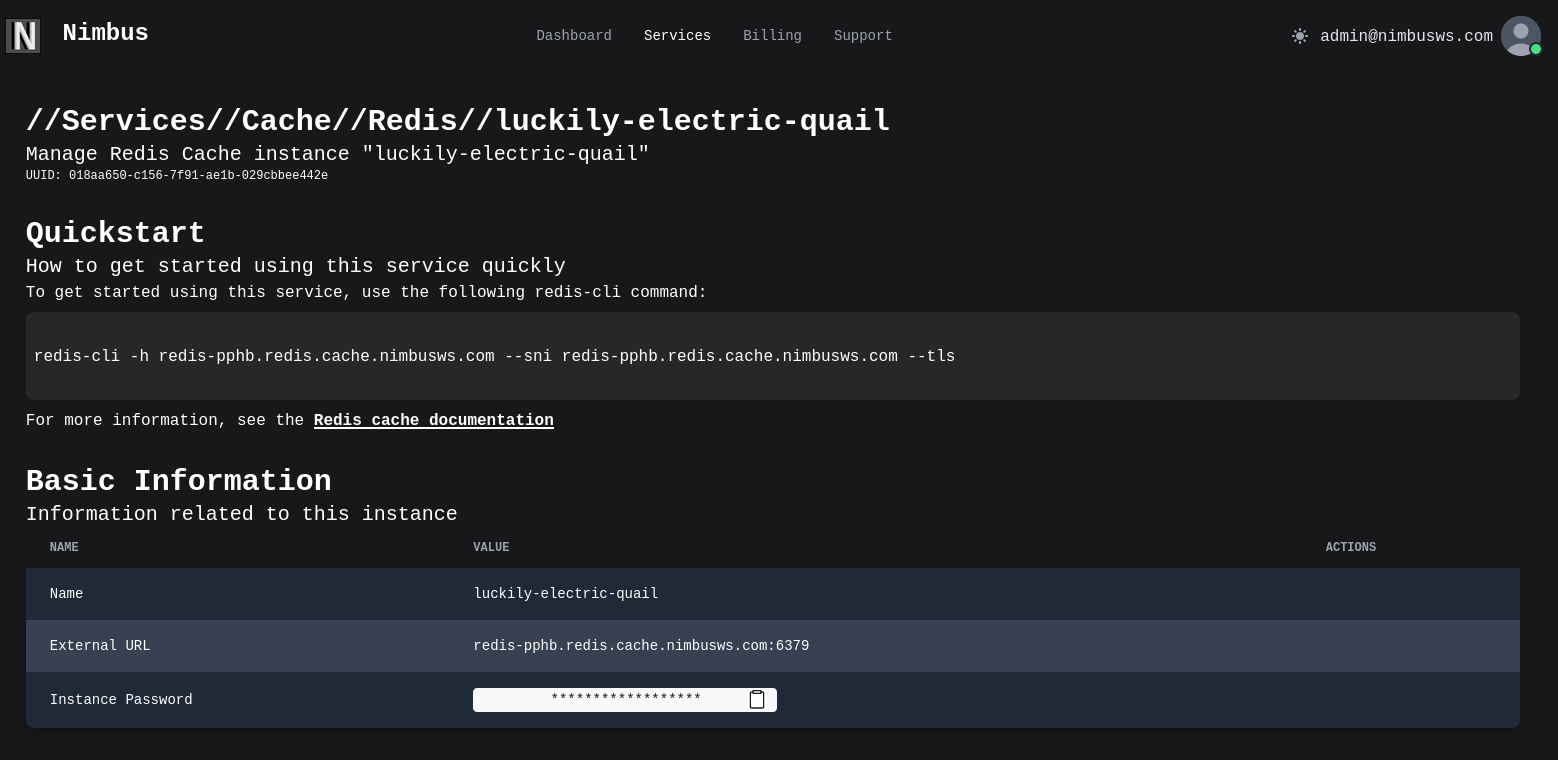The image size is (1558, 760).
Task: Click the Quickstart section heading
Action: coord(115,234)
